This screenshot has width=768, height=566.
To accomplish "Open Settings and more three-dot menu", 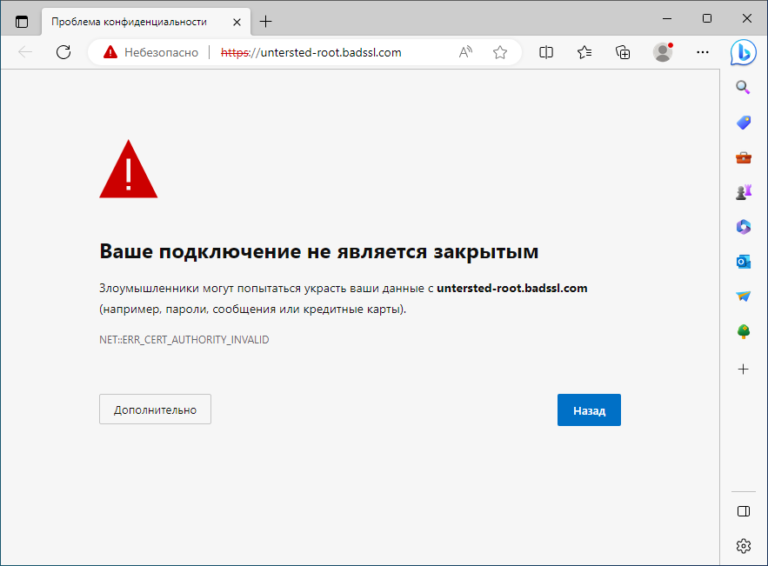I will 702,52.
